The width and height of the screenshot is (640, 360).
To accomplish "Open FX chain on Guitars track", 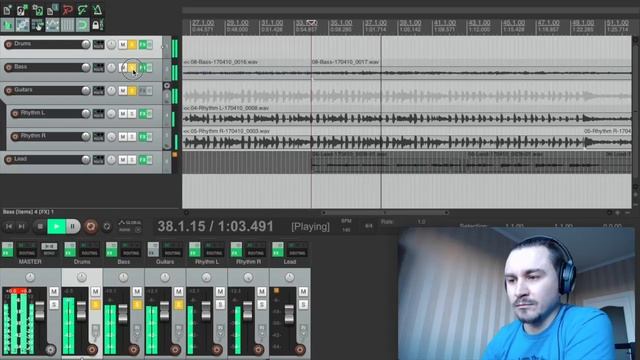I will point(143,90).
